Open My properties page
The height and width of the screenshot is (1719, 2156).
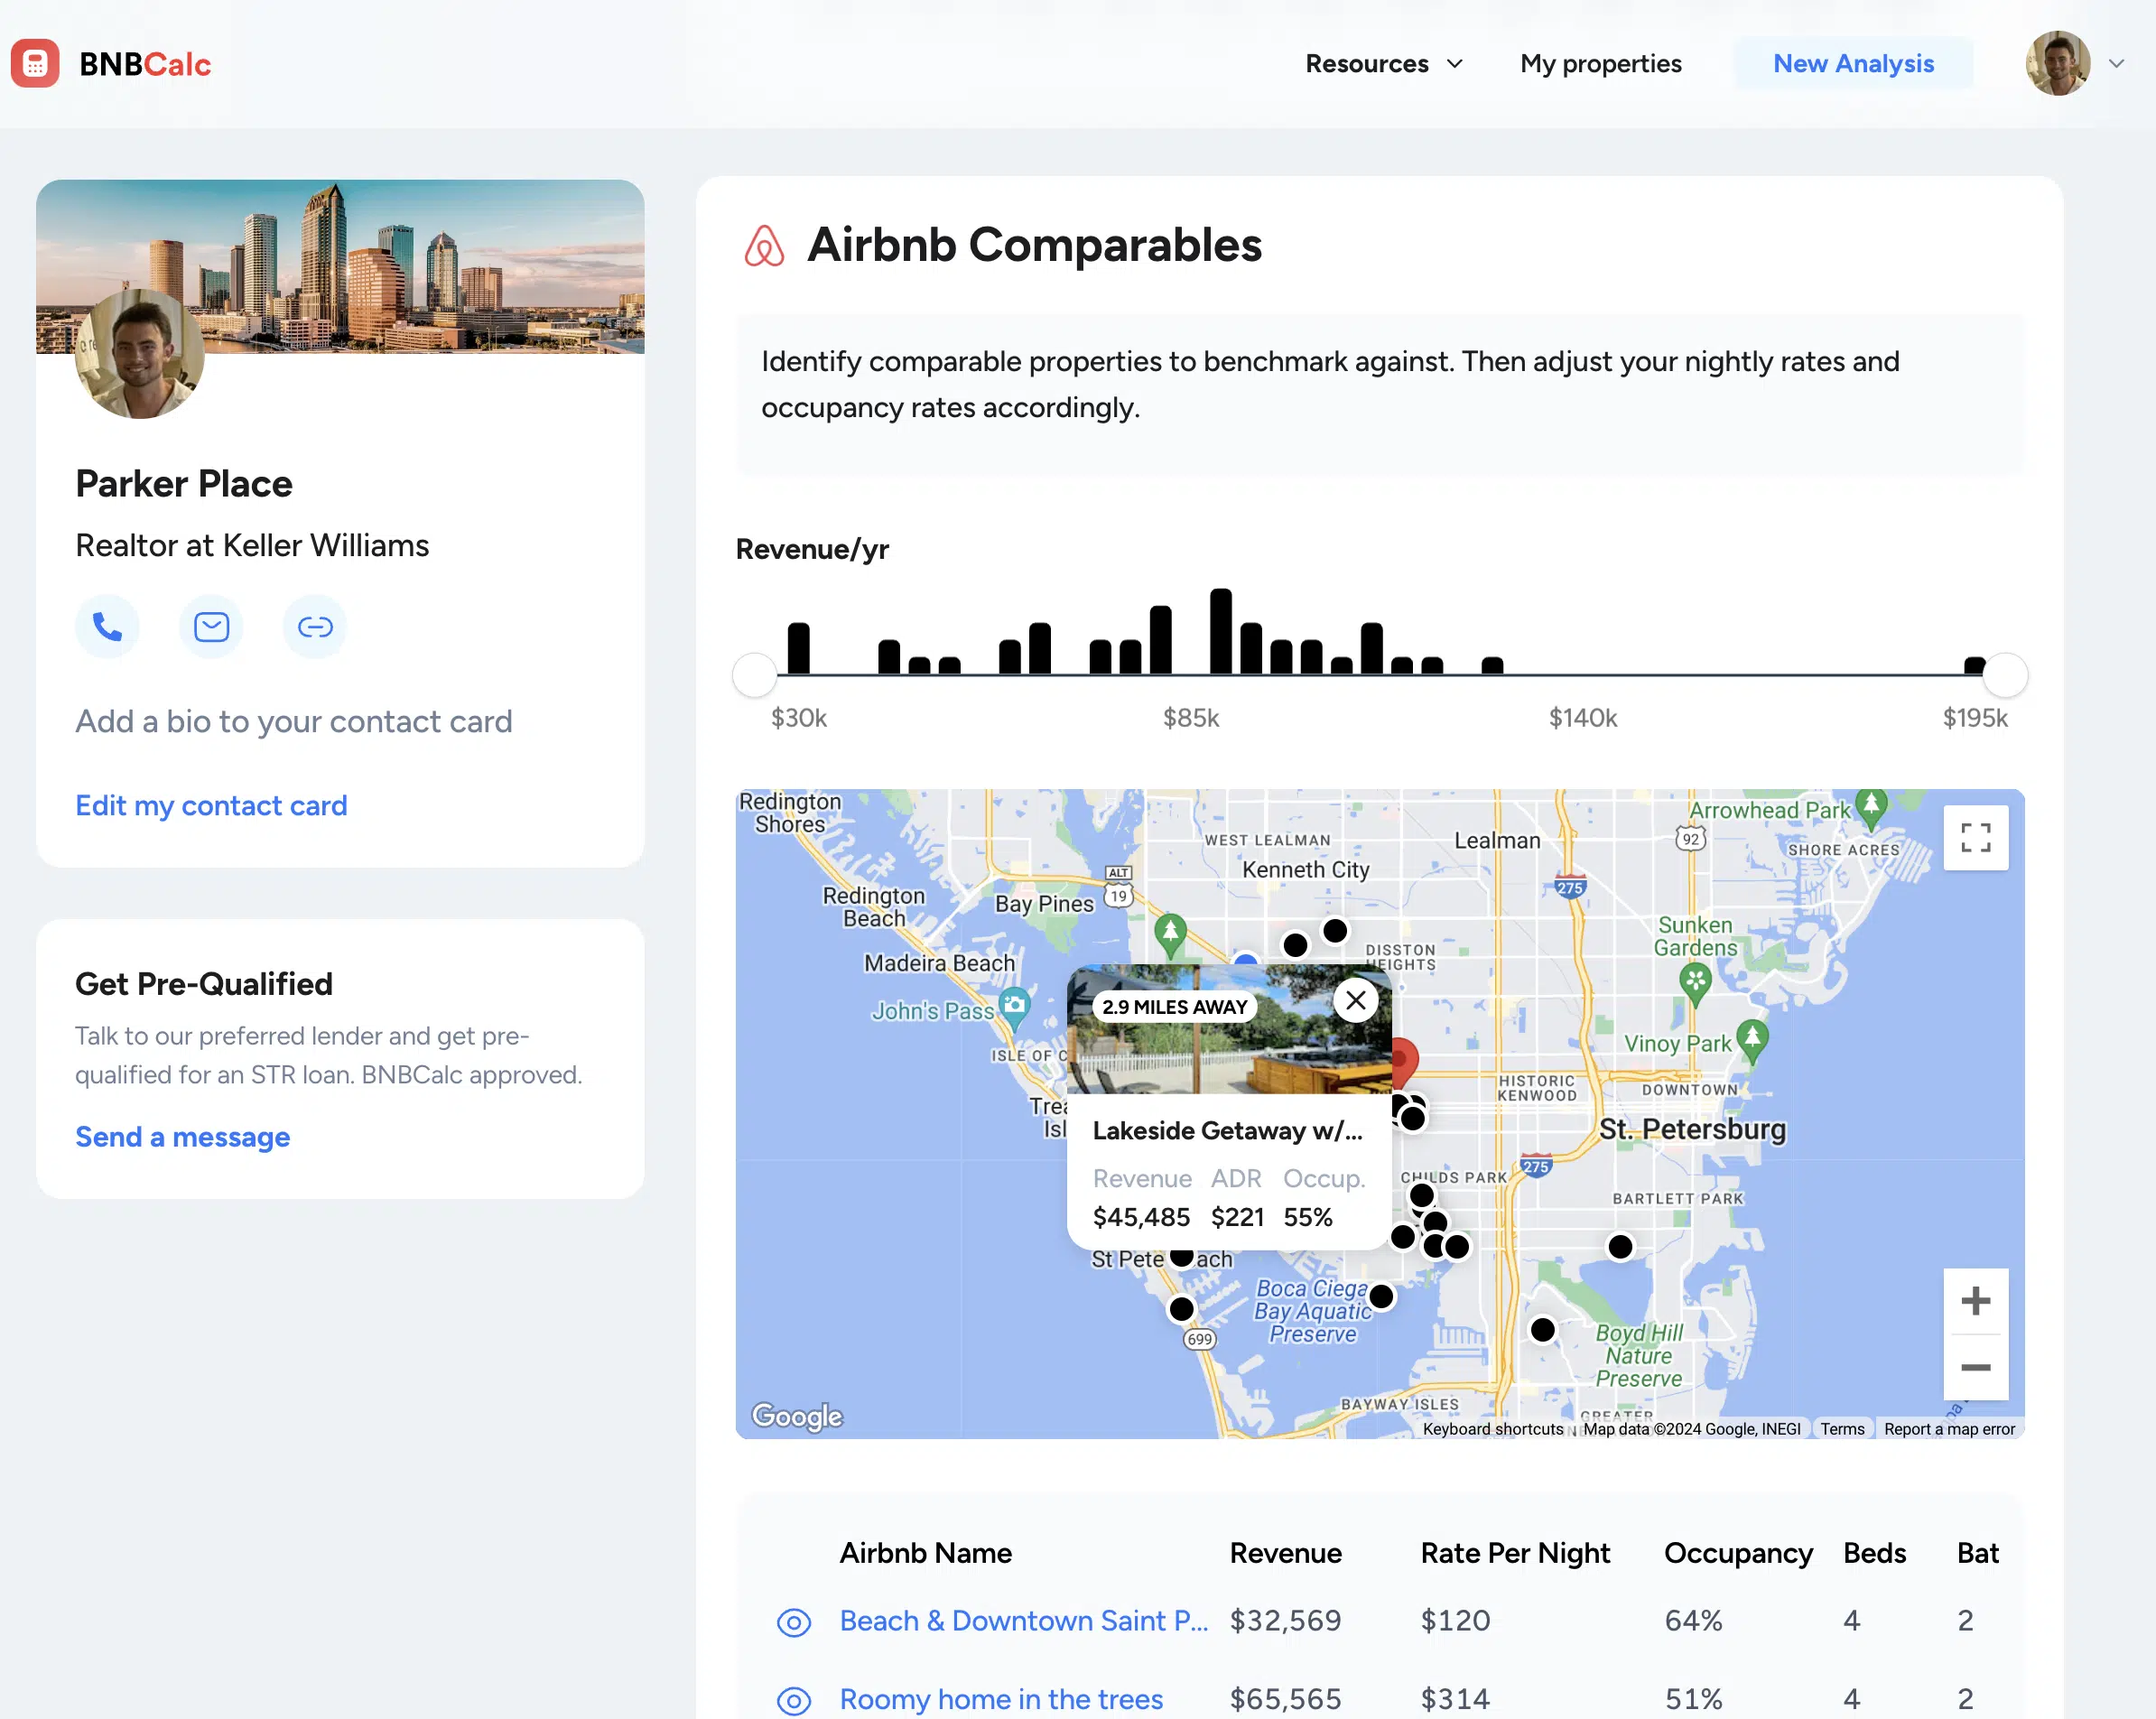[1600, 64]
